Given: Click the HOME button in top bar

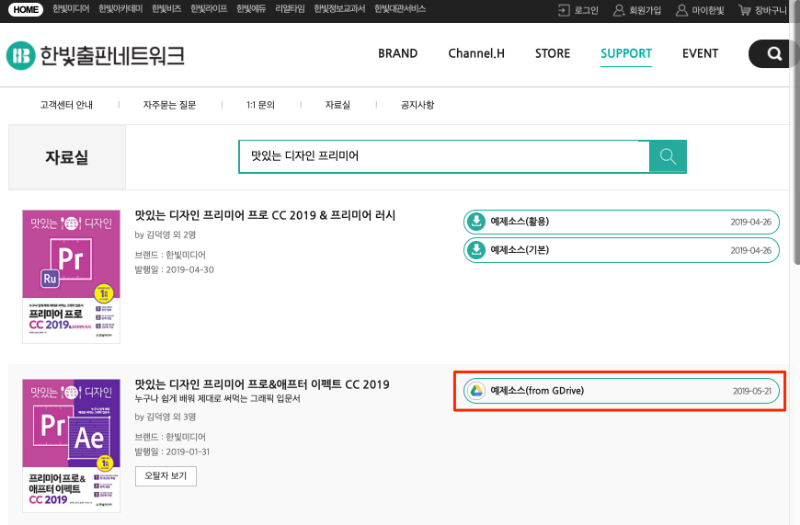Looking at the screenshot, I should [x=26, y=10].
